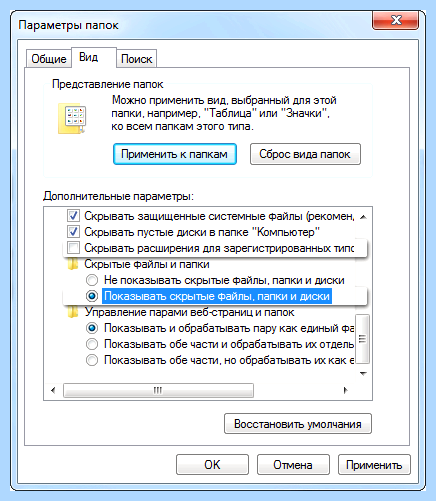Click the Сброс вида папок button

(305, 154)
